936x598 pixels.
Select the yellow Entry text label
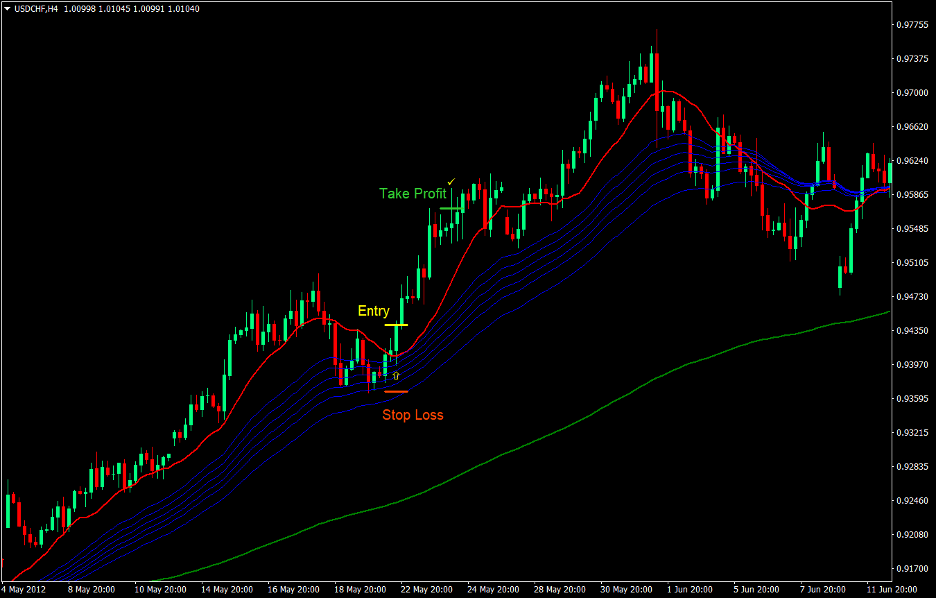point(374,311)
